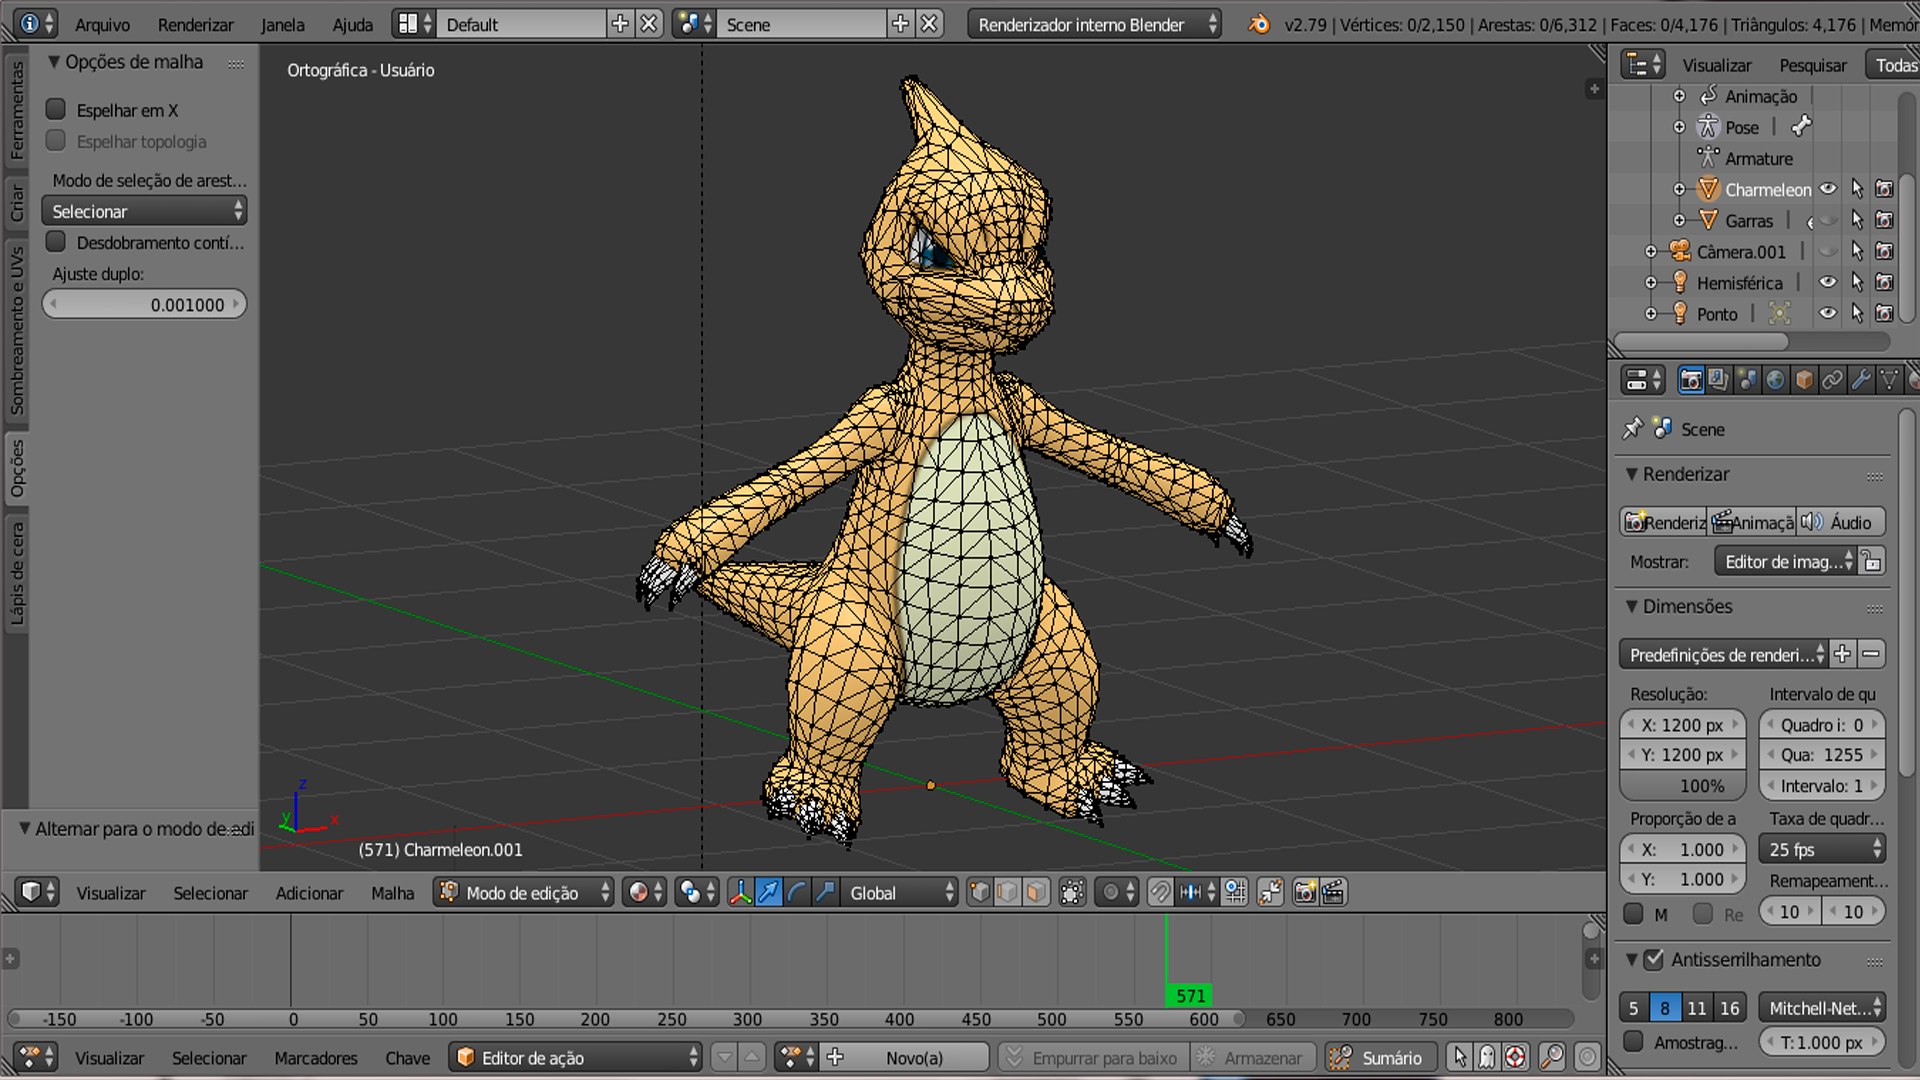Open the World properties globe tab
This screenshot has height=1080, width=1920.
click(x=1775, y=380)
